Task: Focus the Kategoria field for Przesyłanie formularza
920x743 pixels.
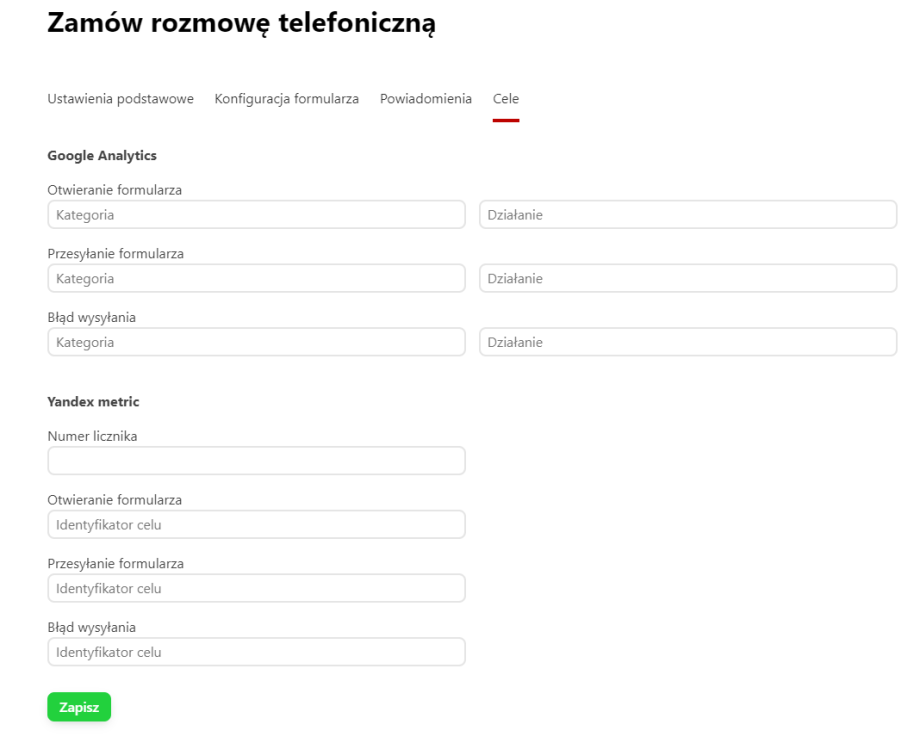Action: (x=256, y=278)
